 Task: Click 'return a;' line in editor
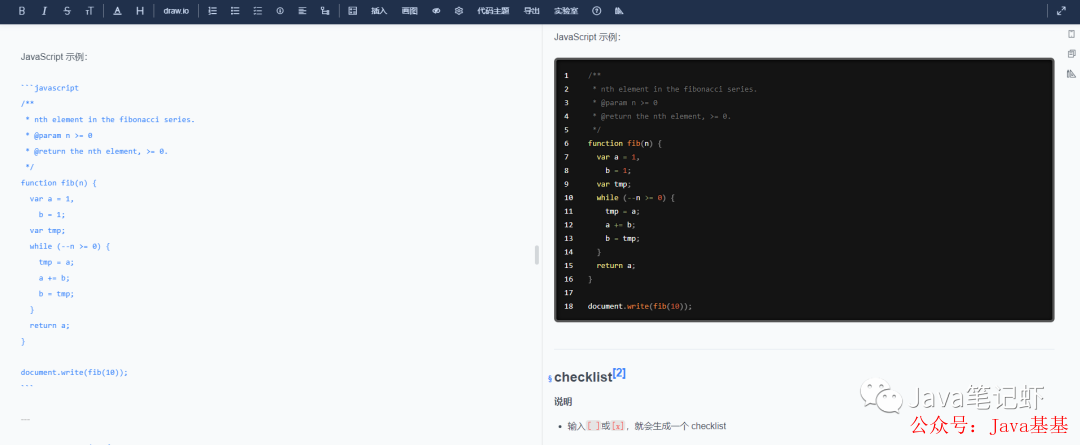point(50,325)
